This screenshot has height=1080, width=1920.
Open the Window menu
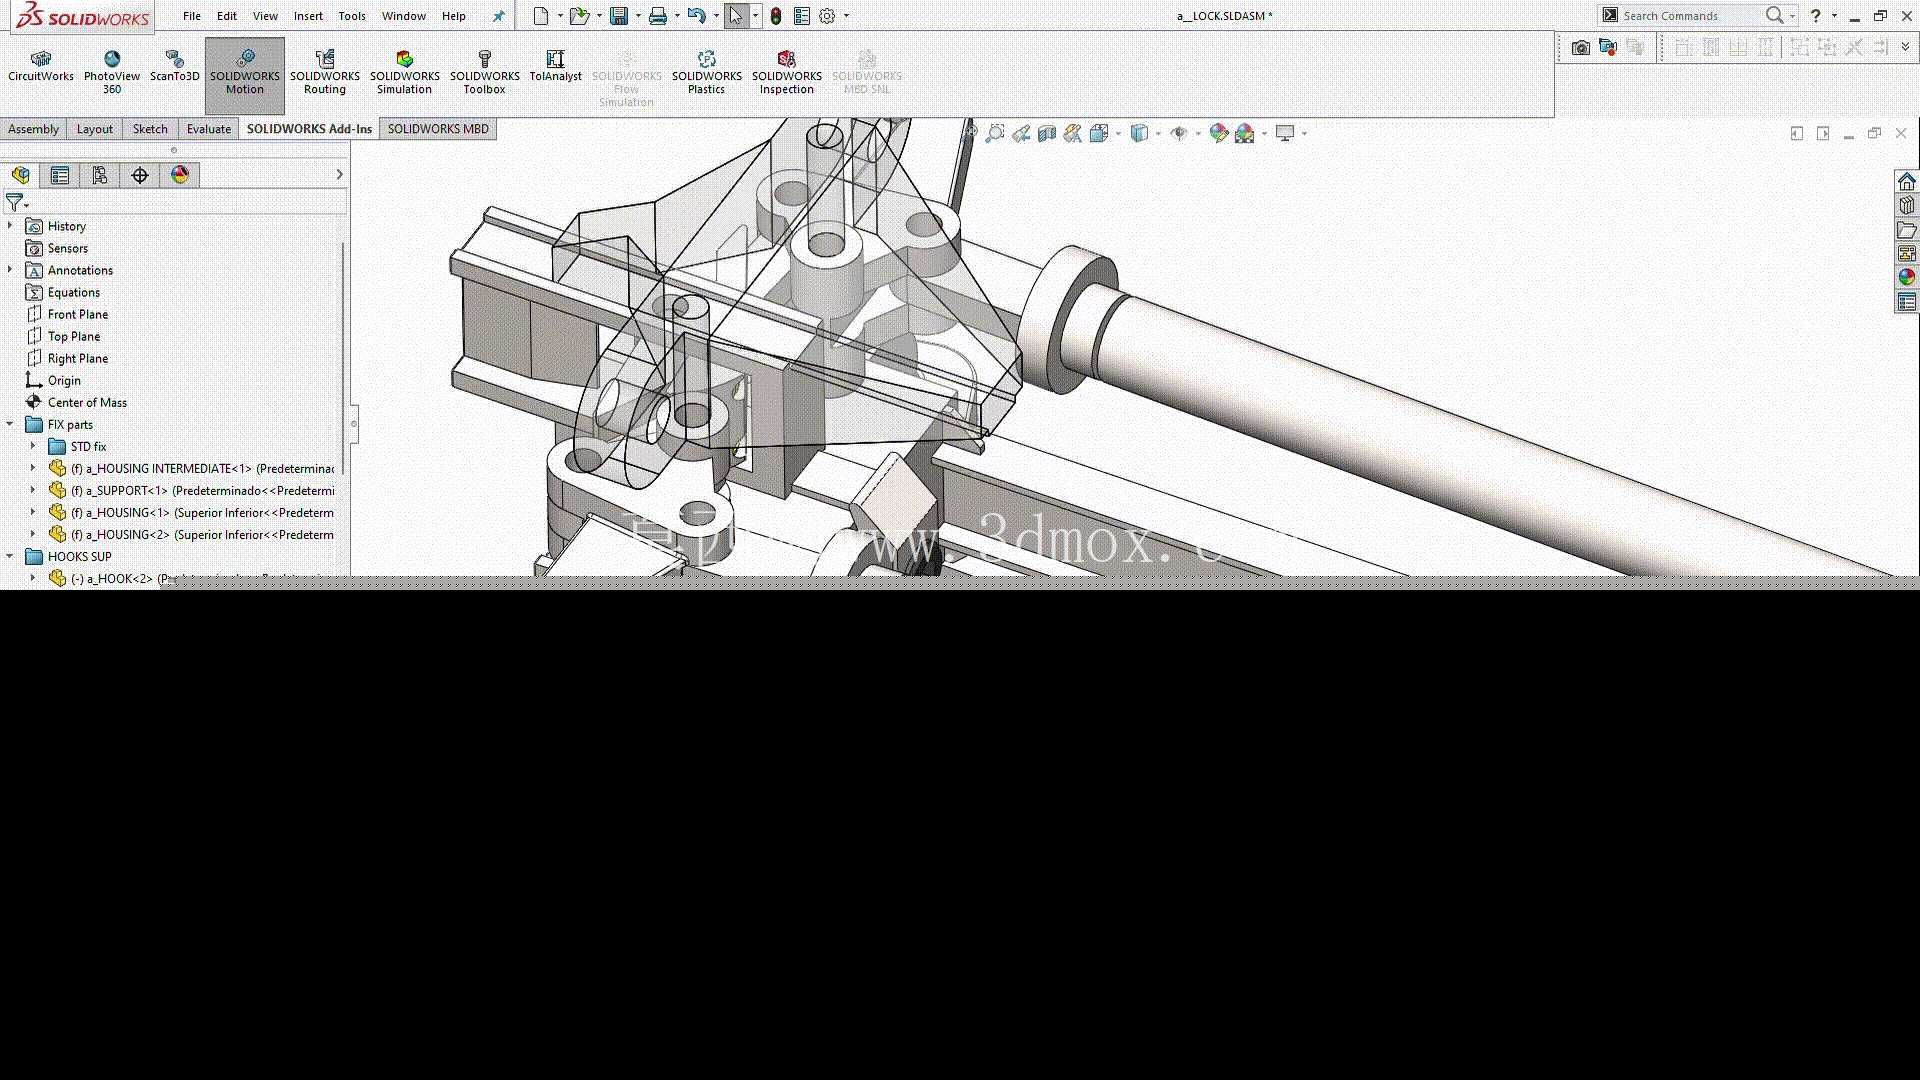(x=404, y=16)
